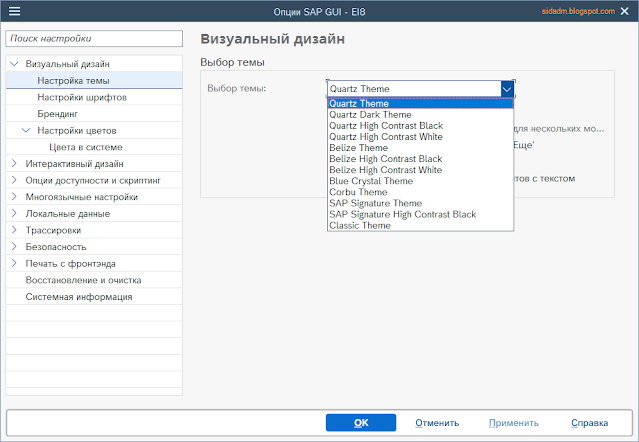Screen dimensions: 639x442
Task: Select the Трассировки tree label
Action: pyautogui.click(x=53, y=230)
